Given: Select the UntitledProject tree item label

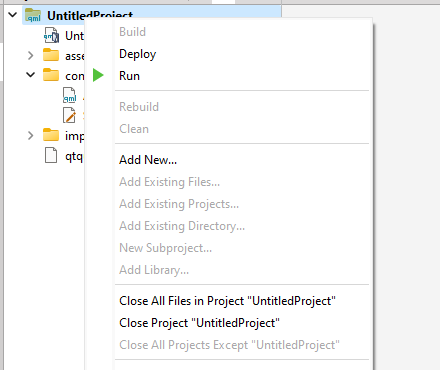Looking at the screenshot, I should tap(90, 15).
